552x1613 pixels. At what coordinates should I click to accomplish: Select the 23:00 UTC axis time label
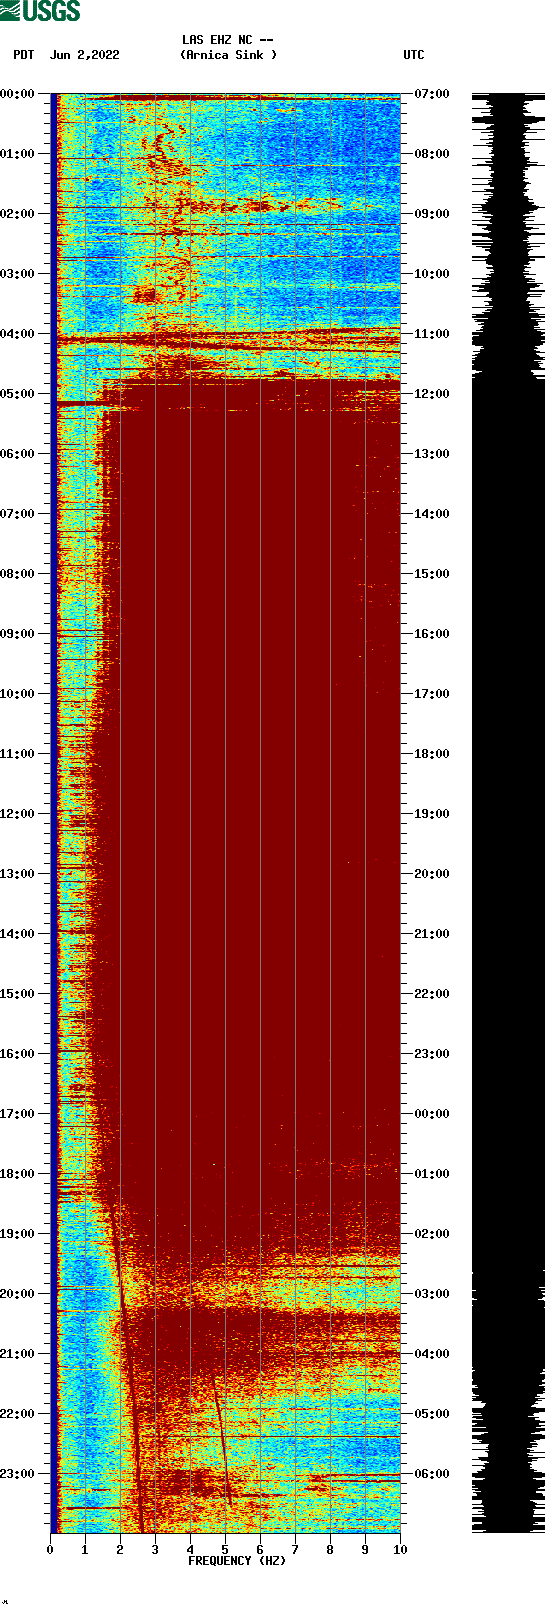pyautogui.click(x=432, y=1054)
